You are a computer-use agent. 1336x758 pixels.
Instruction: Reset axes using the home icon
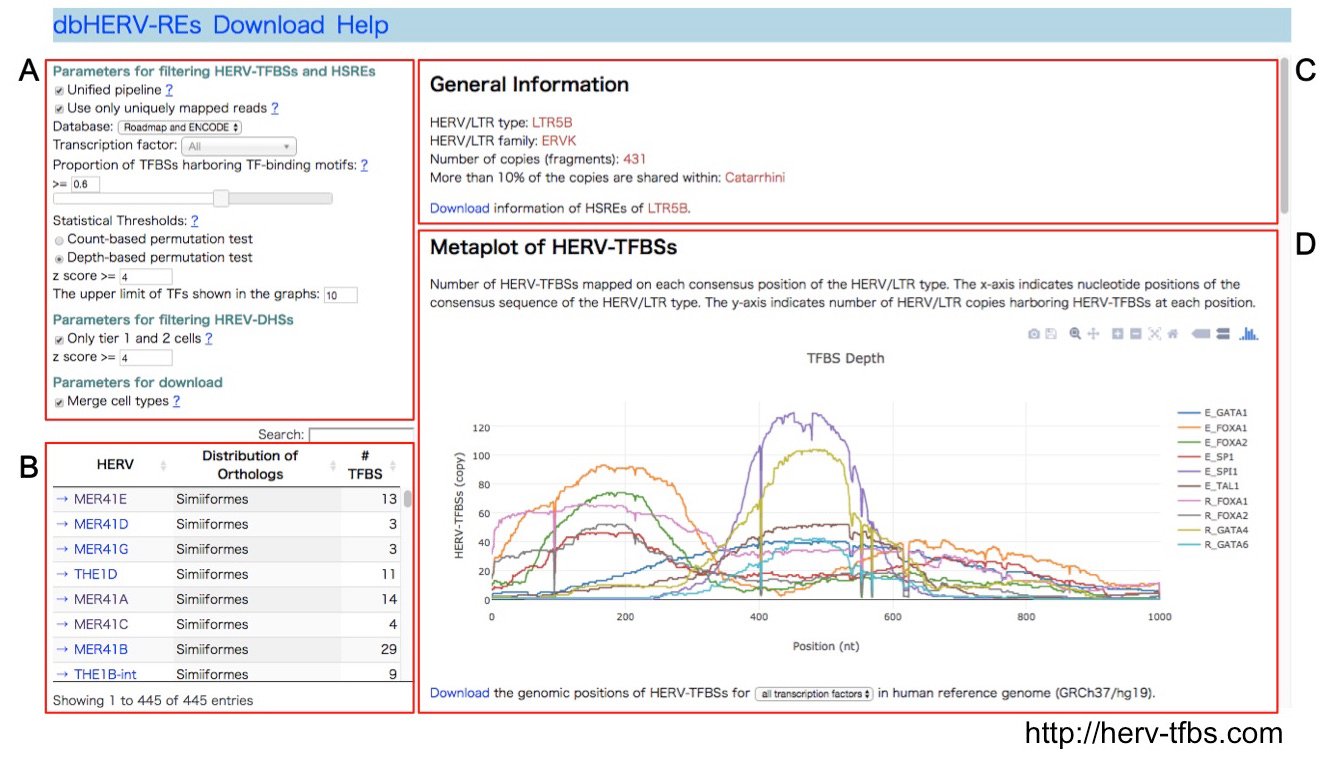[1173, 334]
